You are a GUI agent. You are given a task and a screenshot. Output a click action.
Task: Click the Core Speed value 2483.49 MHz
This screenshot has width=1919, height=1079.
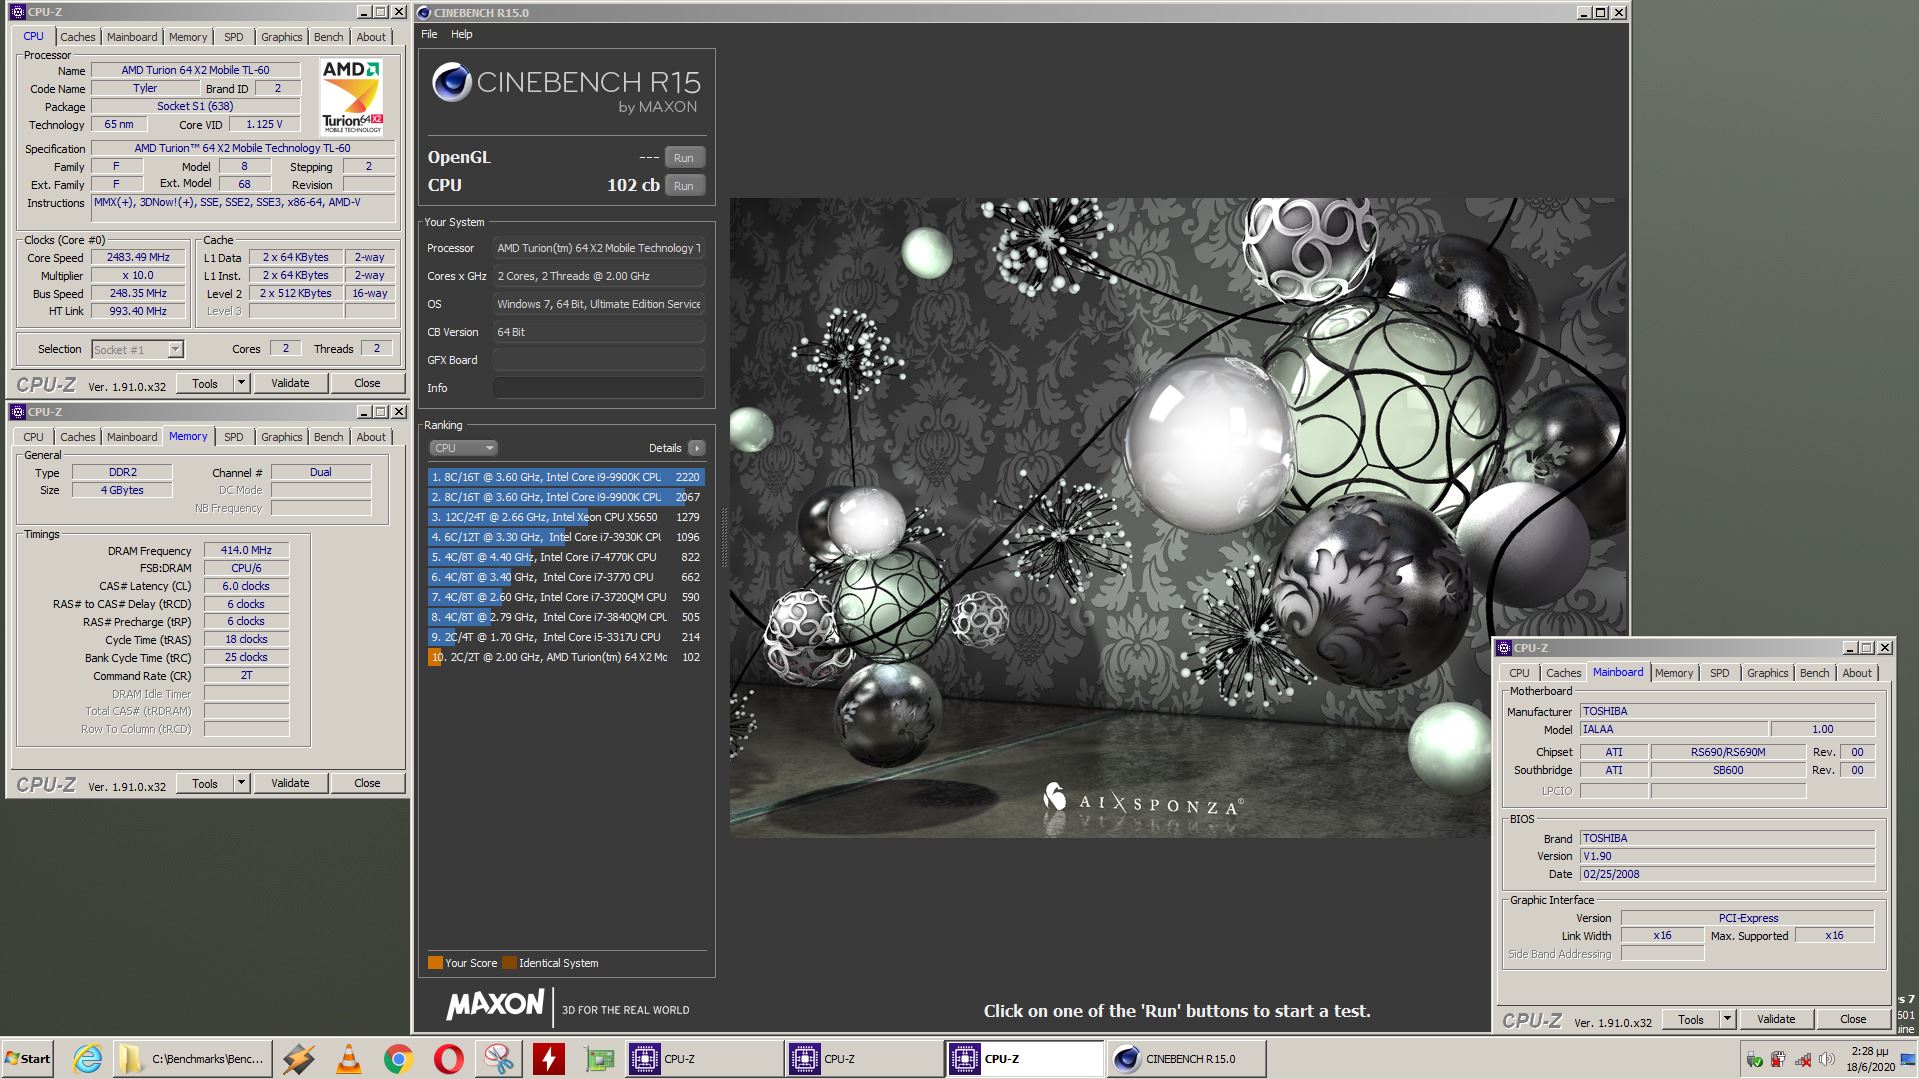coord(138,257)
